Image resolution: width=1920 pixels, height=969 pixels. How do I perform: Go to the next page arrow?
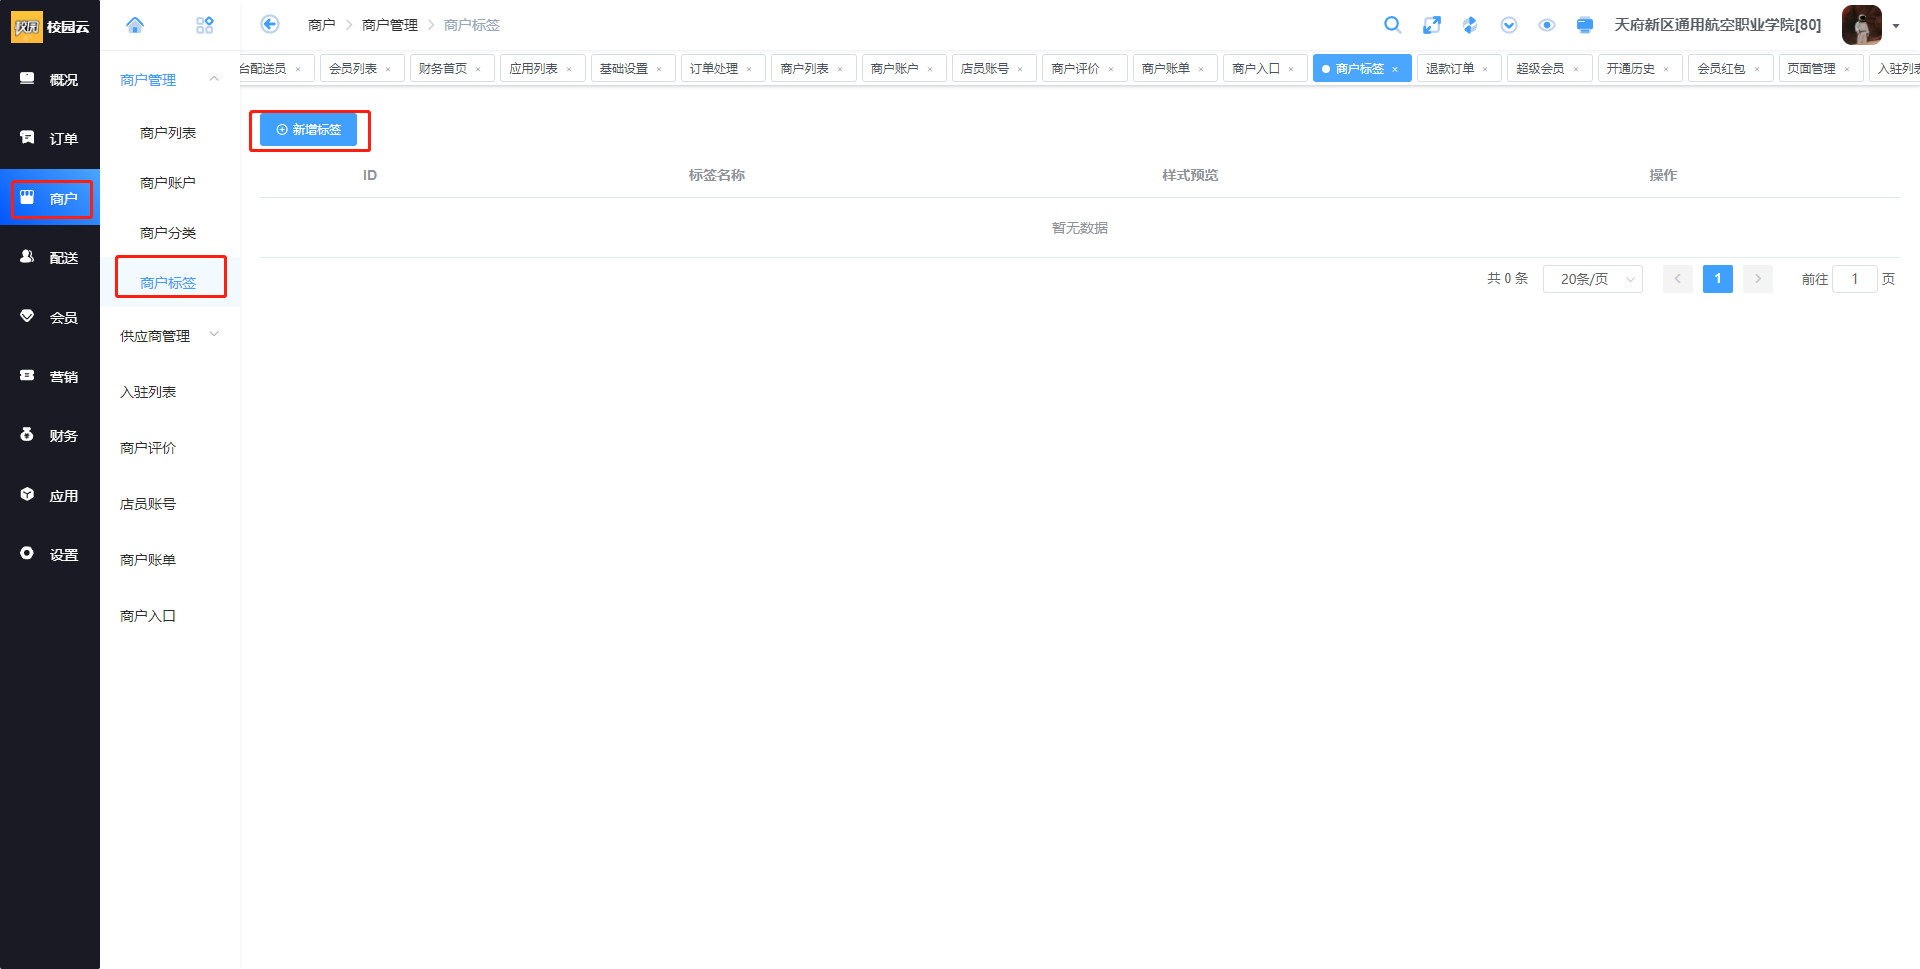(x=1758, y=279)
